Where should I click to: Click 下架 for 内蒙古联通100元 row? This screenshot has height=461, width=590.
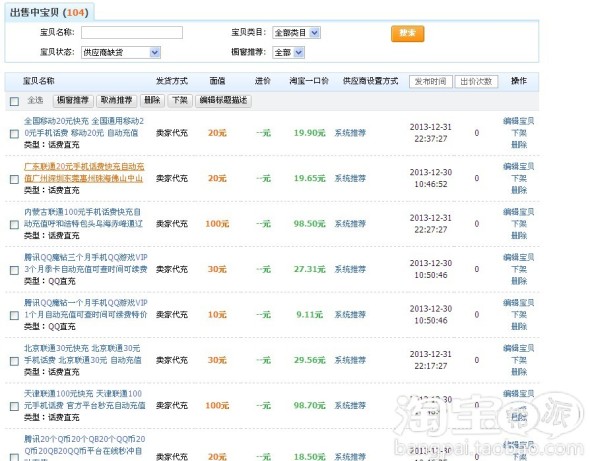click(519, 224)
